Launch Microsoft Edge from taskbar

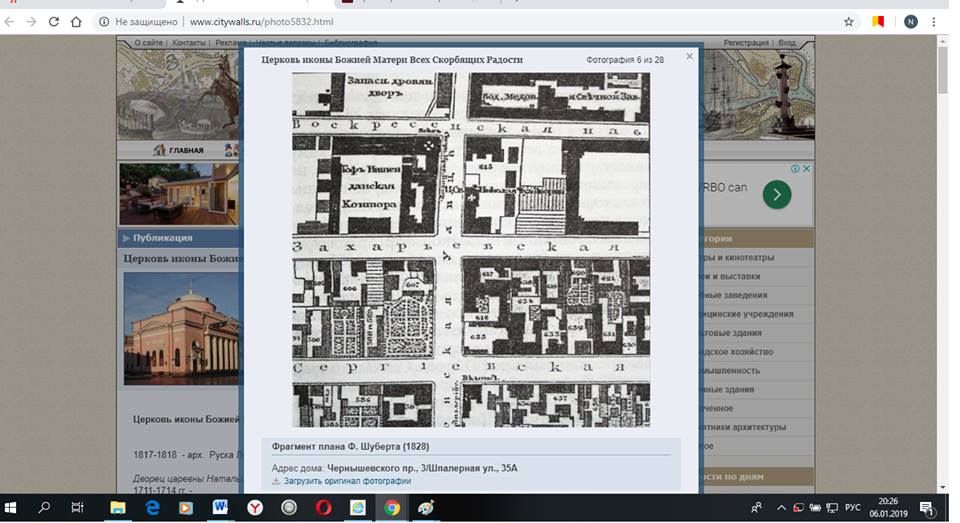[x=152, y=508]
